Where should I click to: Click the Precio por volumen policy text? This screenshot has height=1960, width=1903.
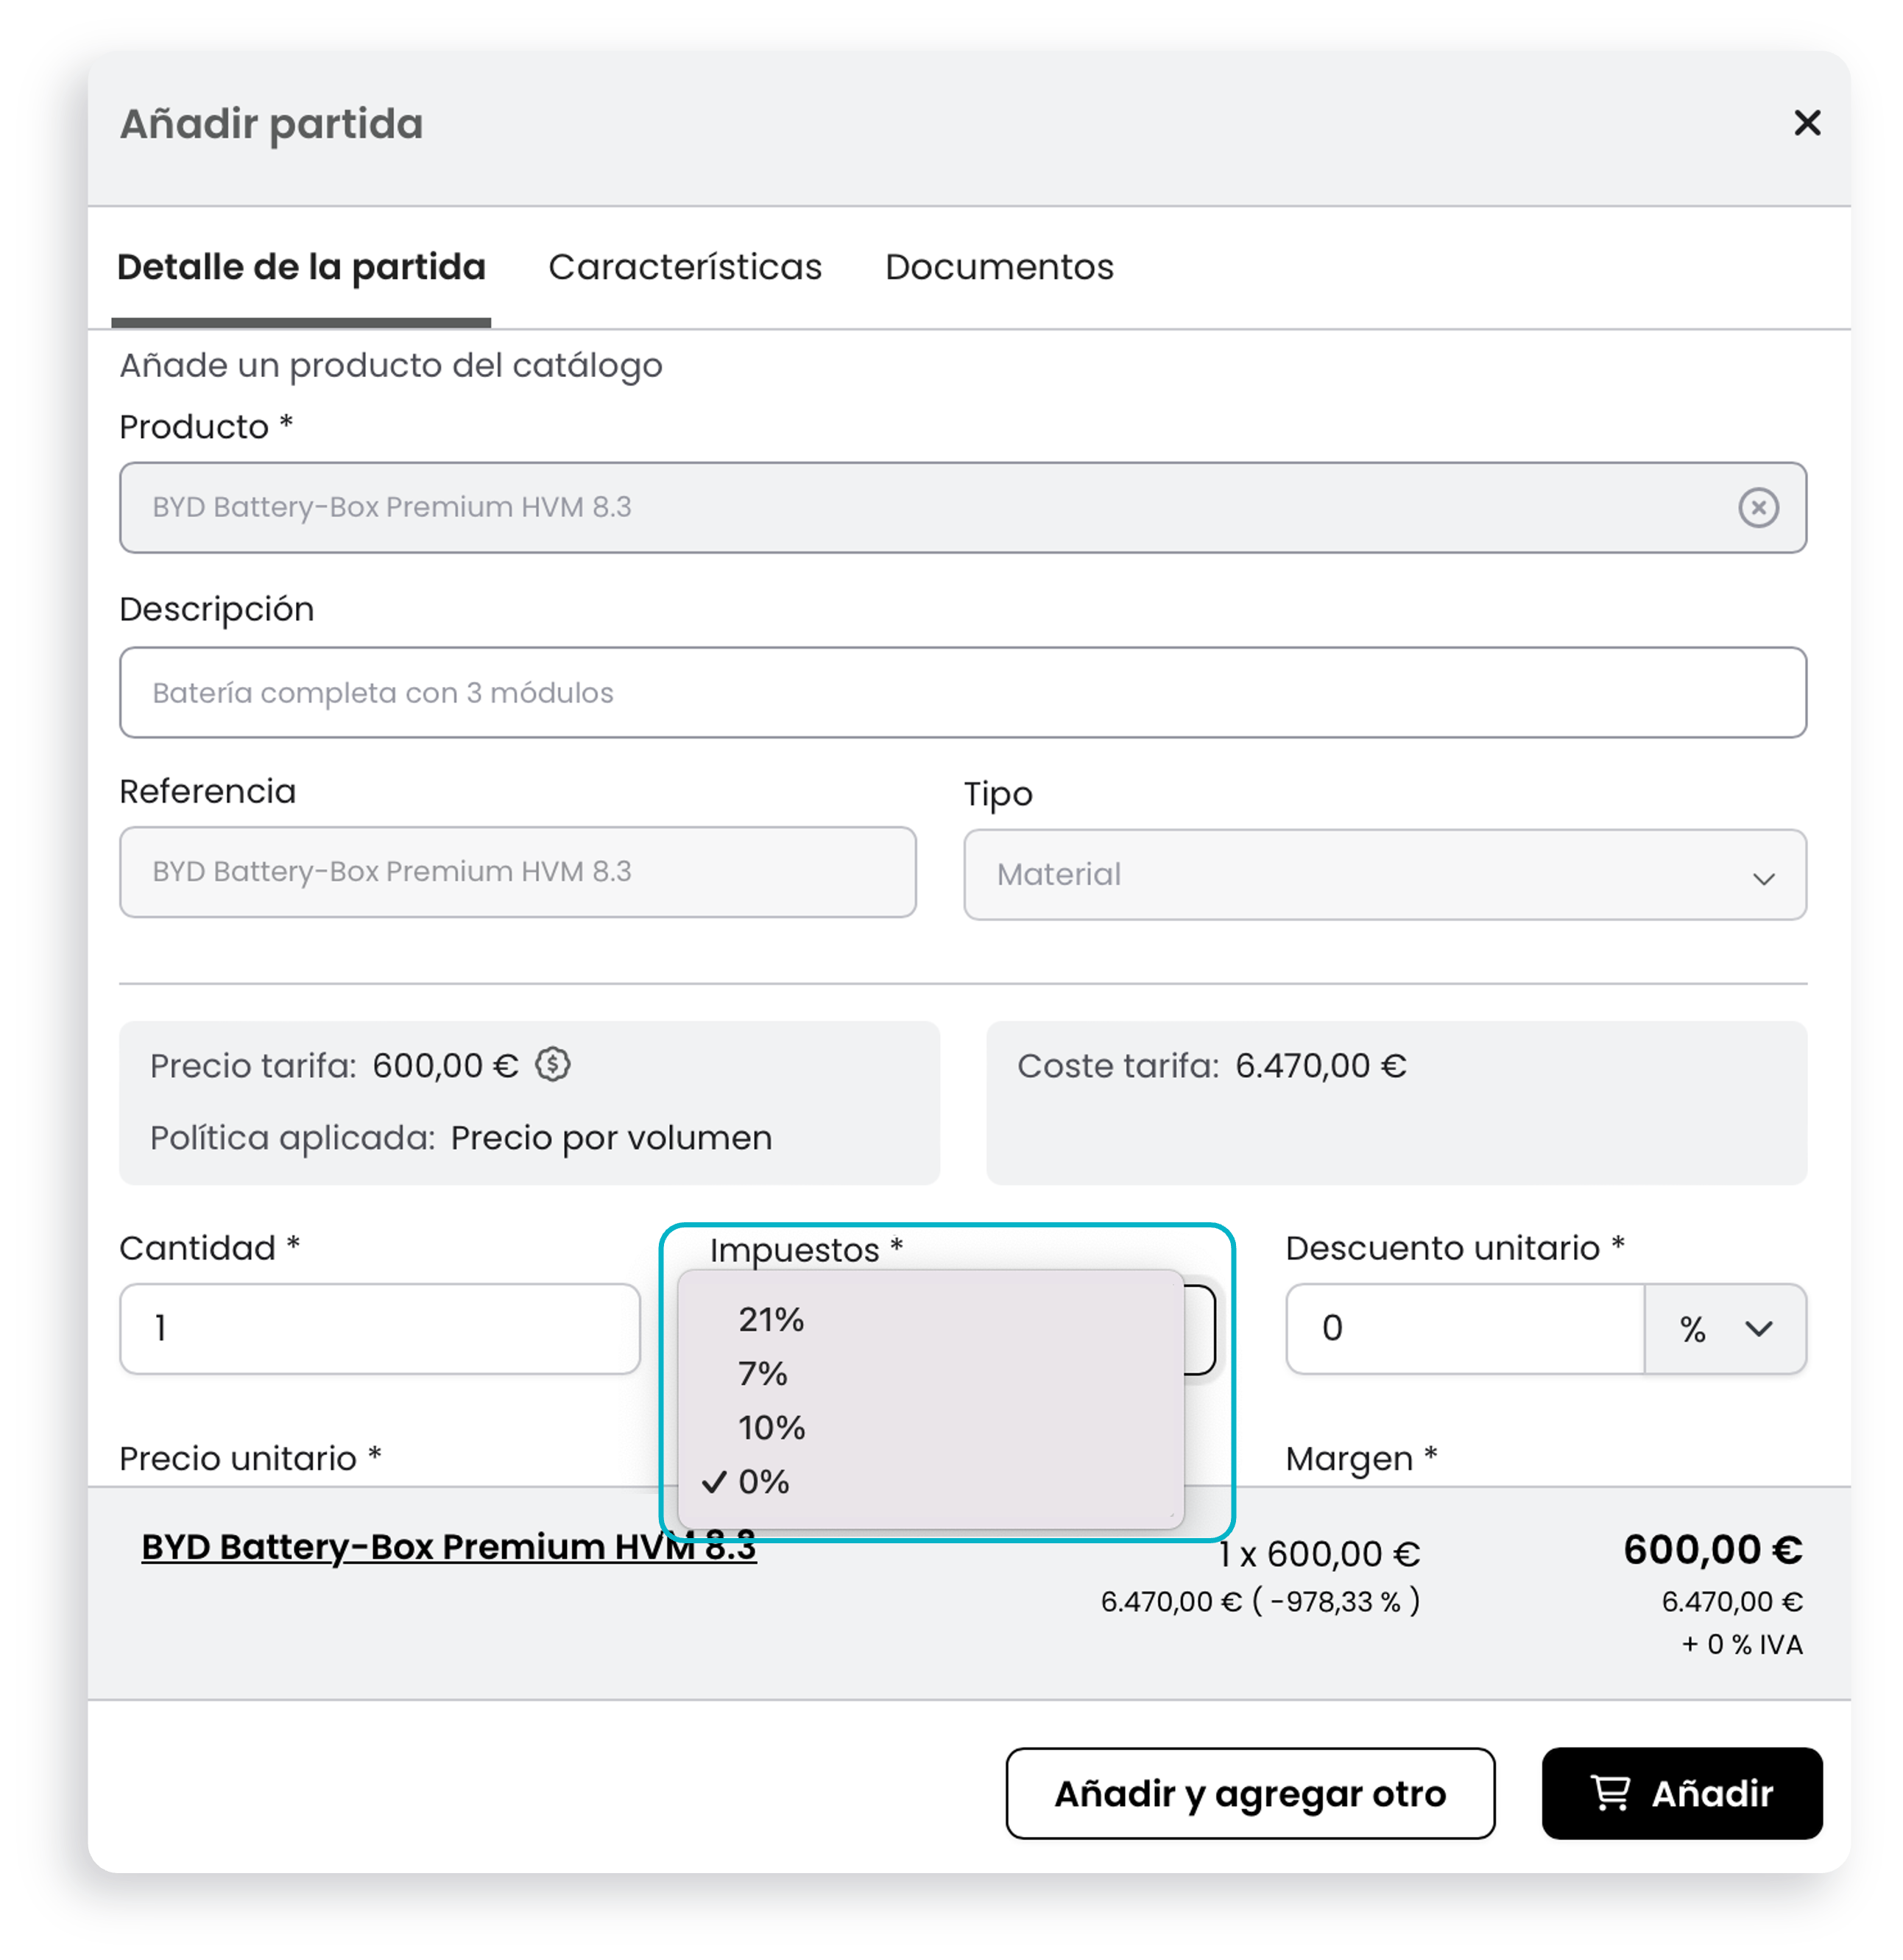click(610, 1138)
